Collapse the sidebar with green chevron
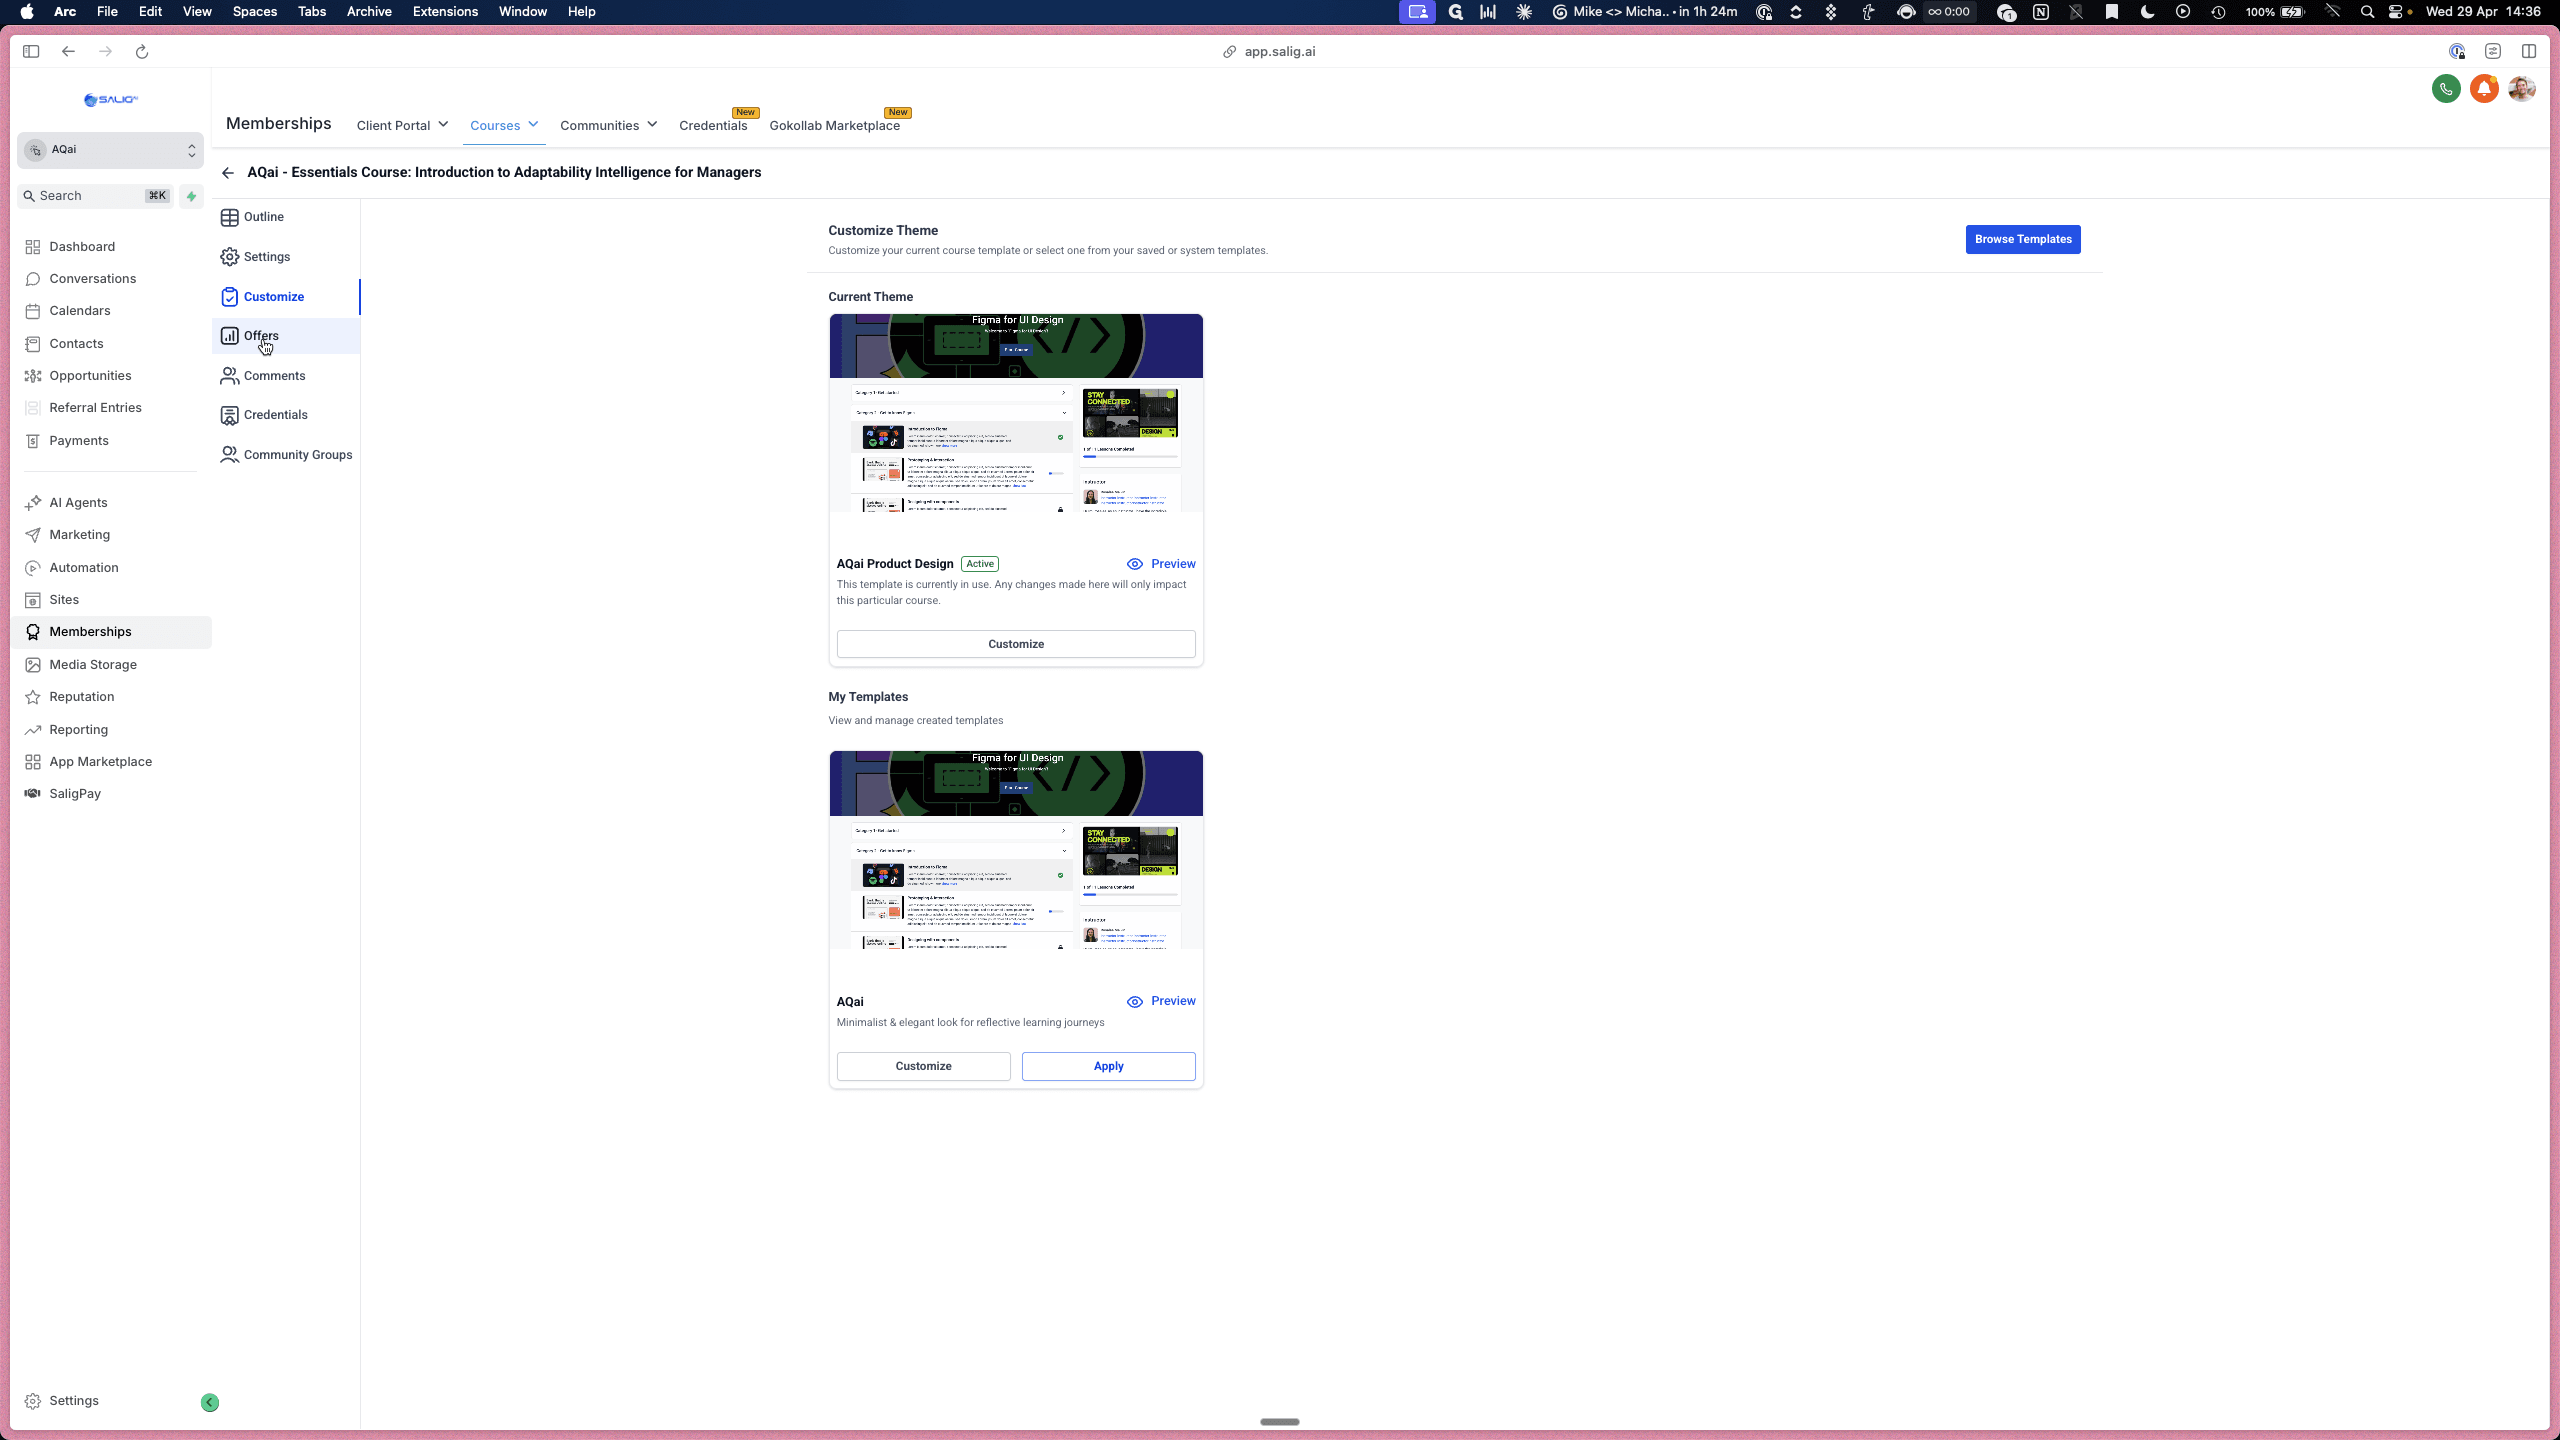This screenshot has height=1440, width=2560. coord(210,1402)
